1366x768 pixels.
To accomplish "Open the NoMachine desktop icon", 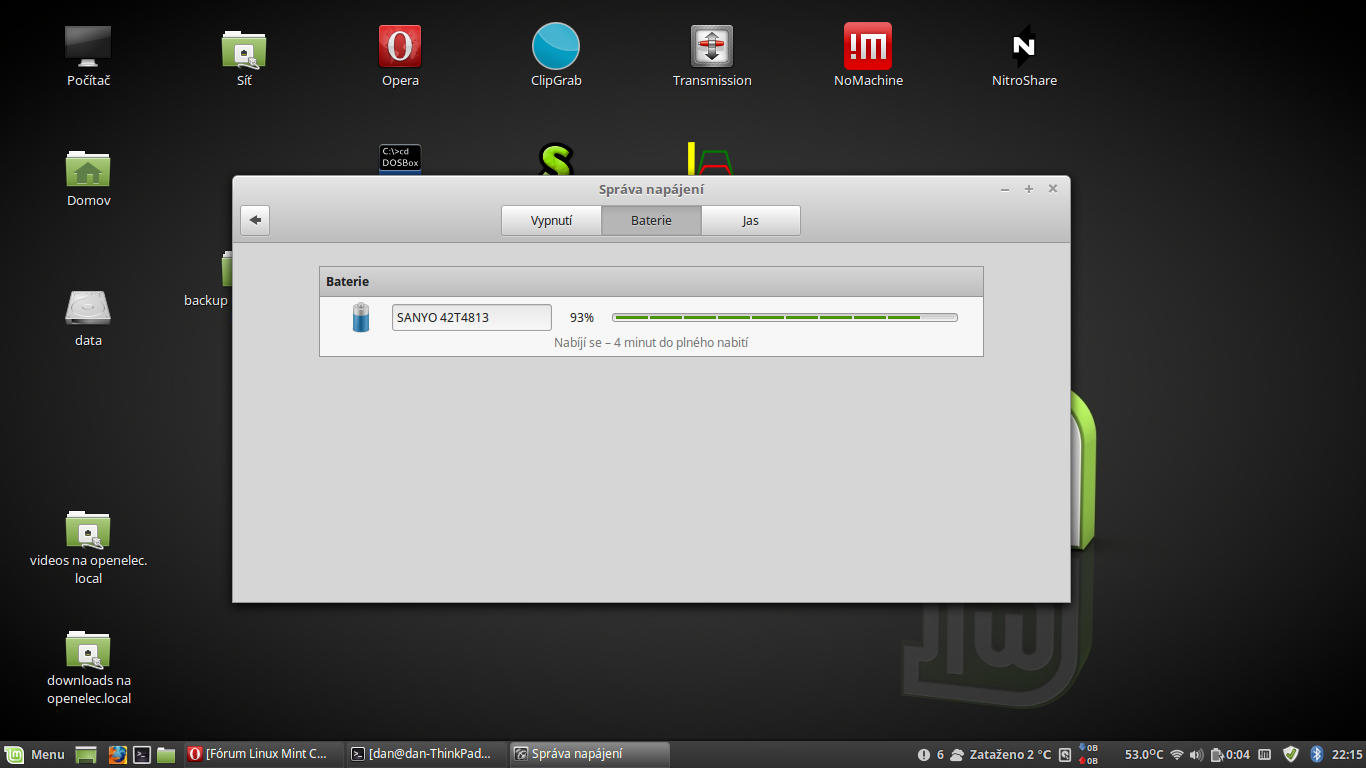I will [x=868, y=47].
